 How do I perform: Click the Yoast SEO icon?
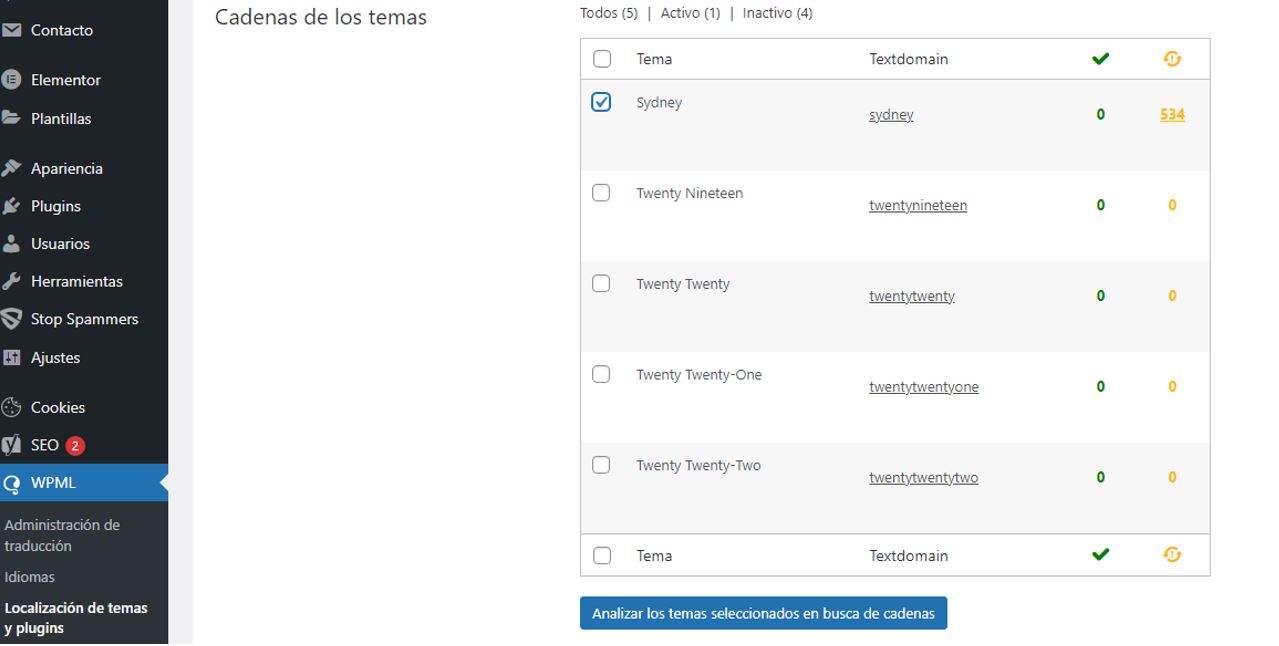(x=11, y=445)
